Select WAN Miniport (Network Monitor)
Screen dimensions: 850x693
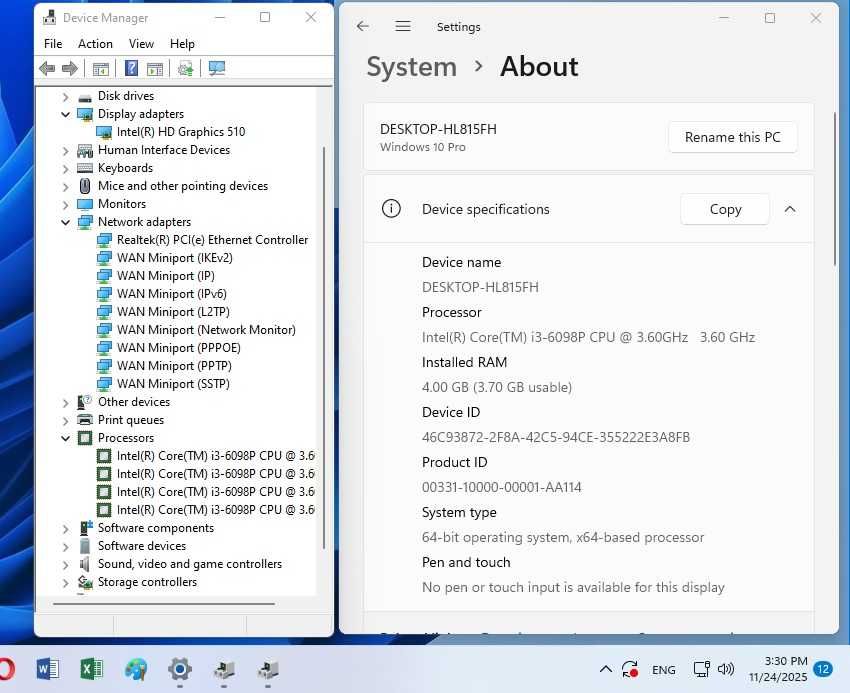pyautogui.click(x=206, y=330)
